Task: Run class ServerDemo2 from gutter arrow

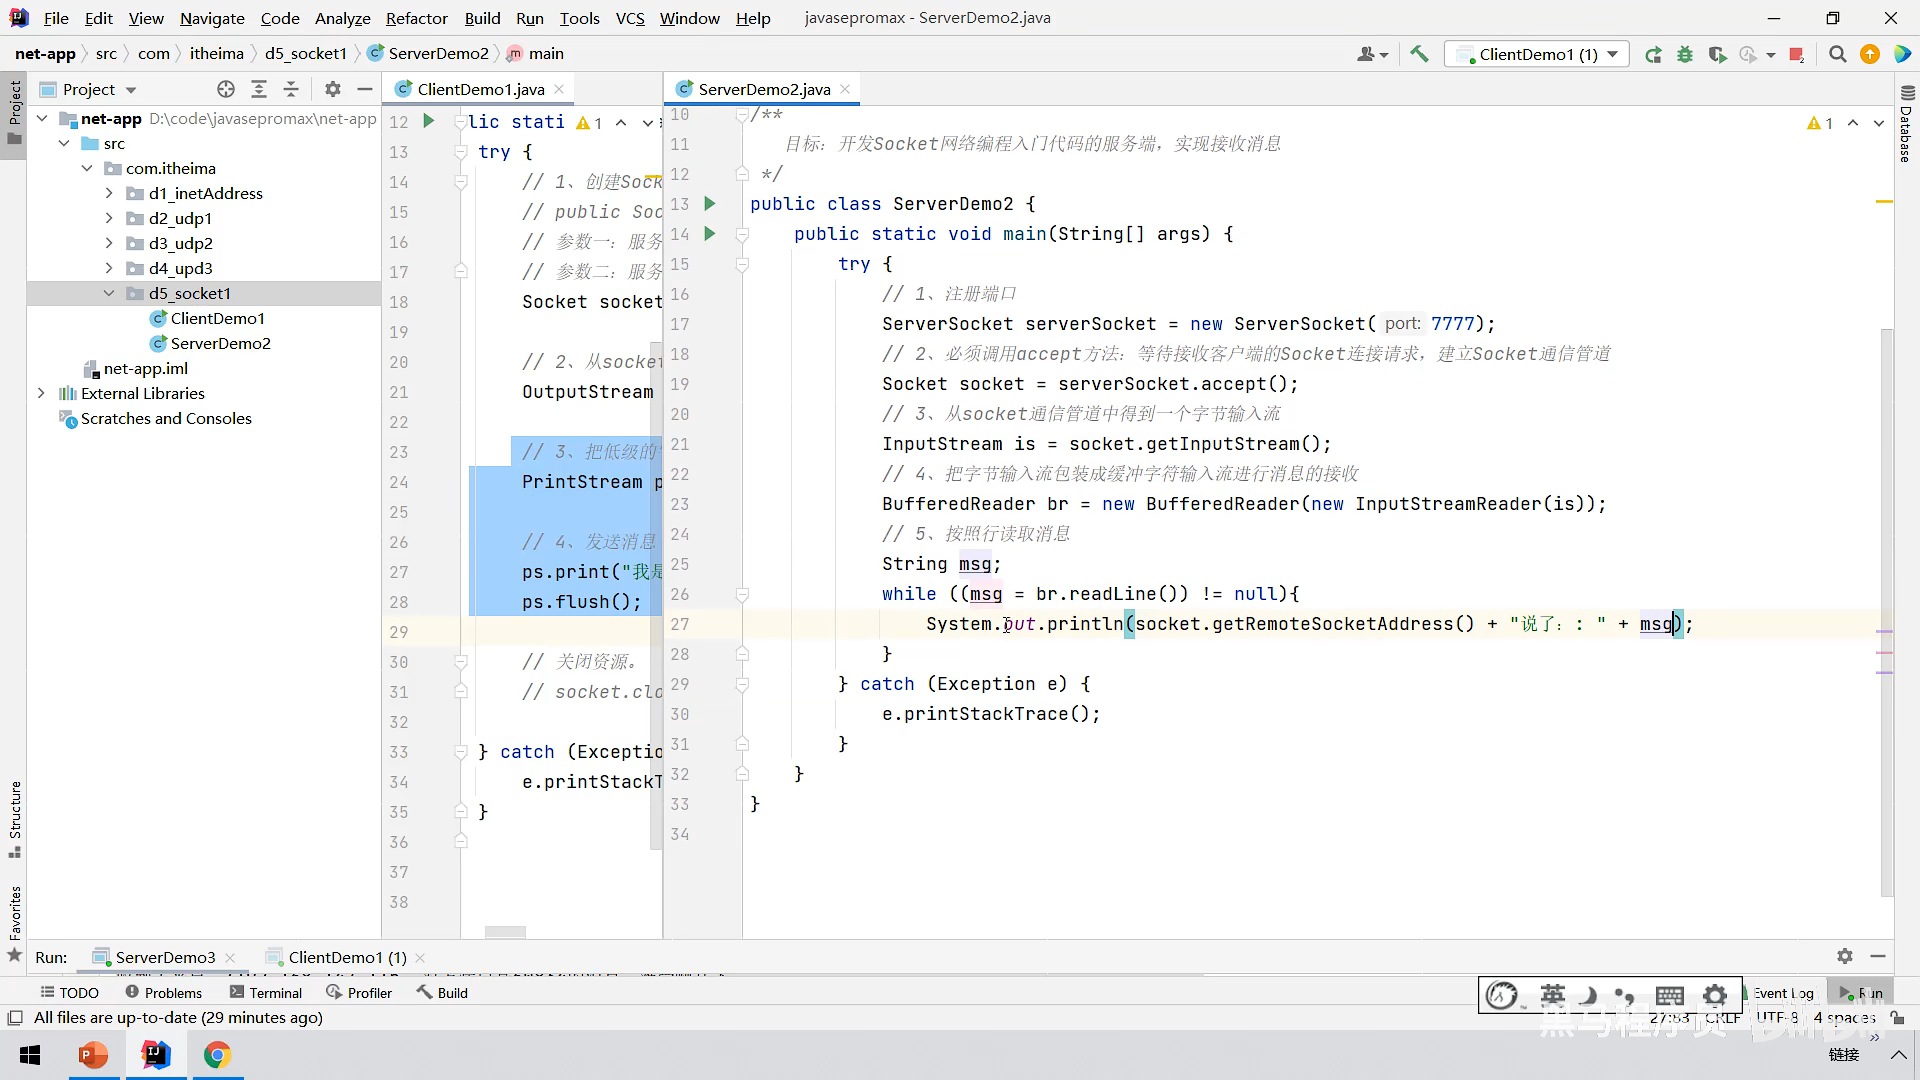Action: coord(710,203)
